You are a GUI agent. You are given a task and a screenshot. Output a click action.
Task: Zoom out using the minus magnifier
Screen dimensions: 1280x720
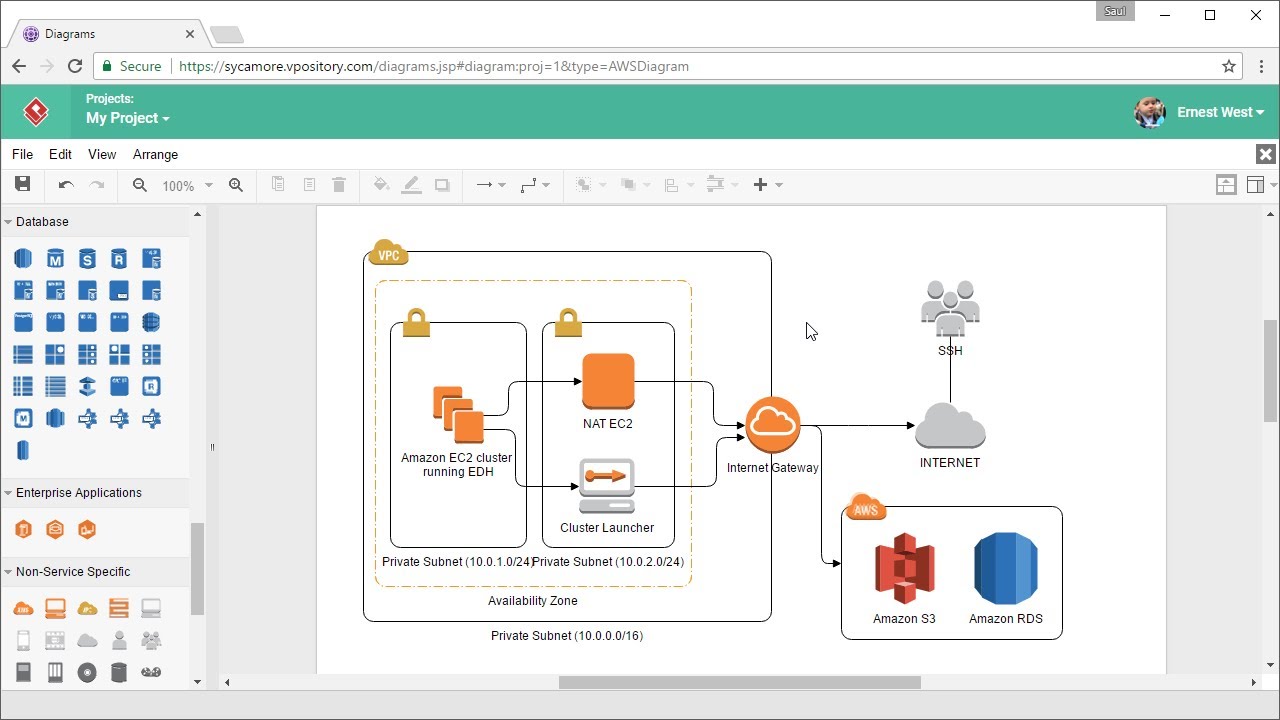point(140,185)
